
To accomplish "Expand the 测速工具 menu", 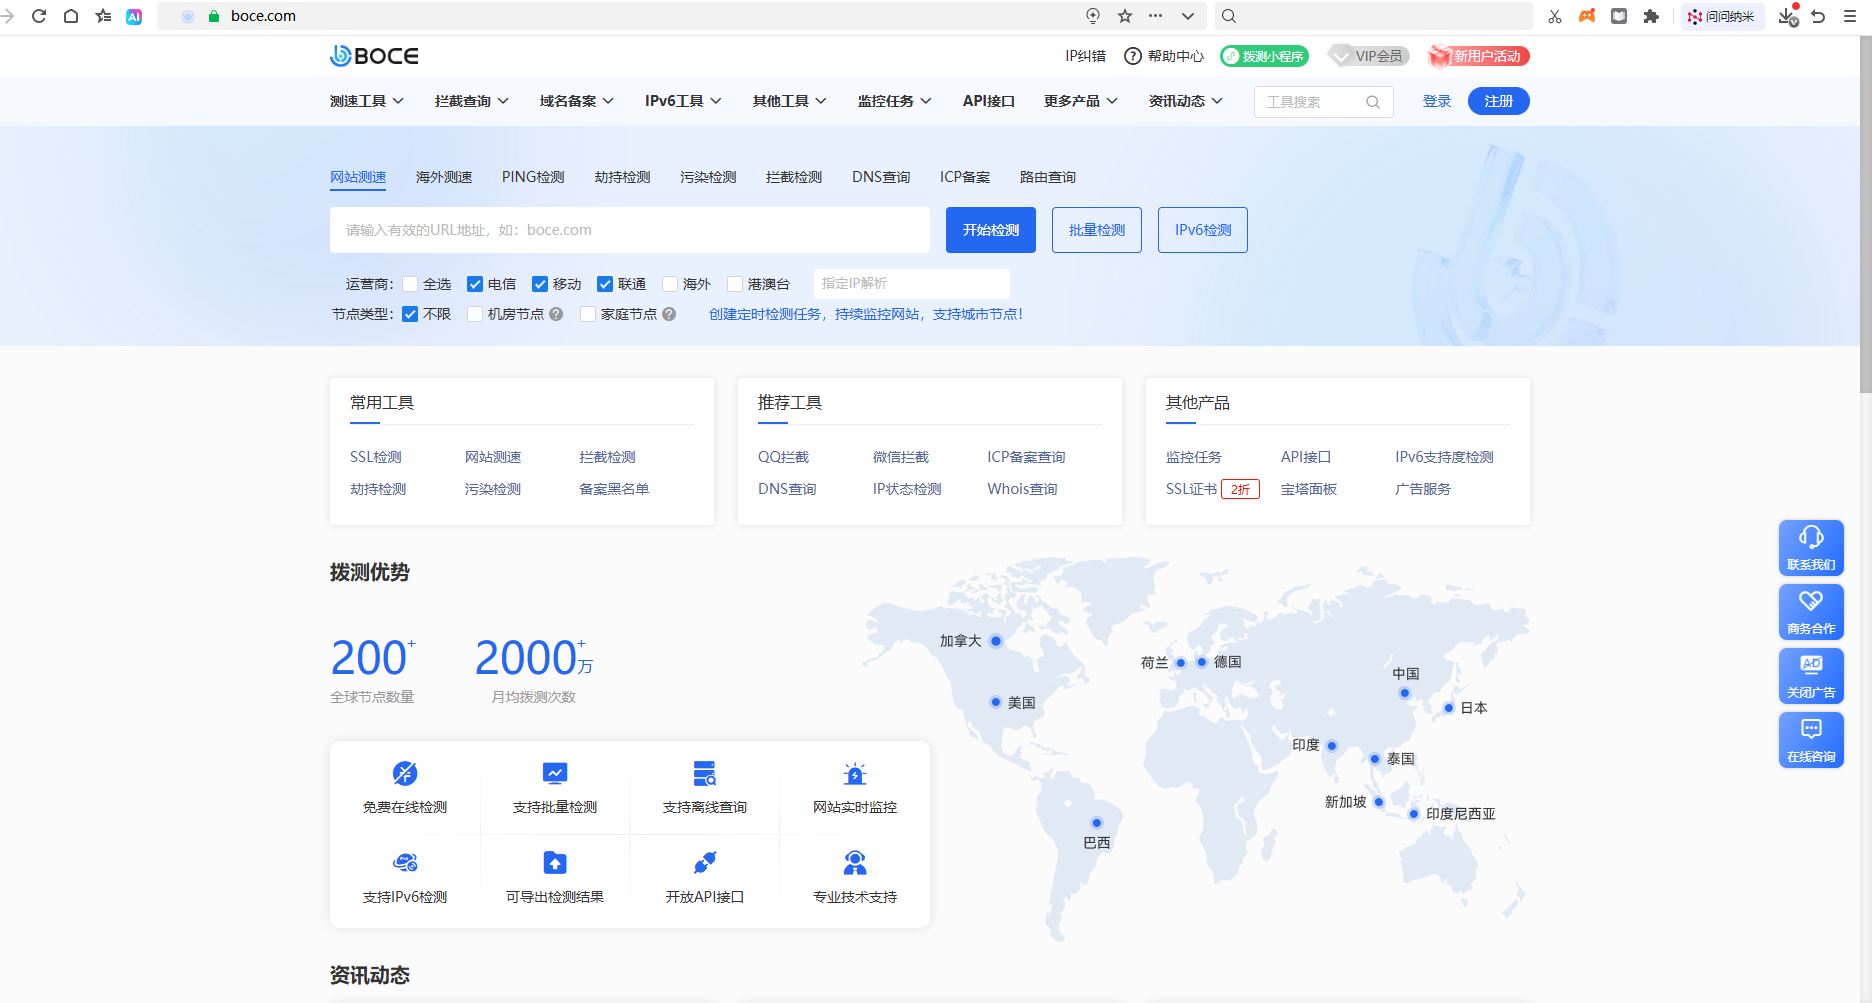I will (x=366, y=101).
